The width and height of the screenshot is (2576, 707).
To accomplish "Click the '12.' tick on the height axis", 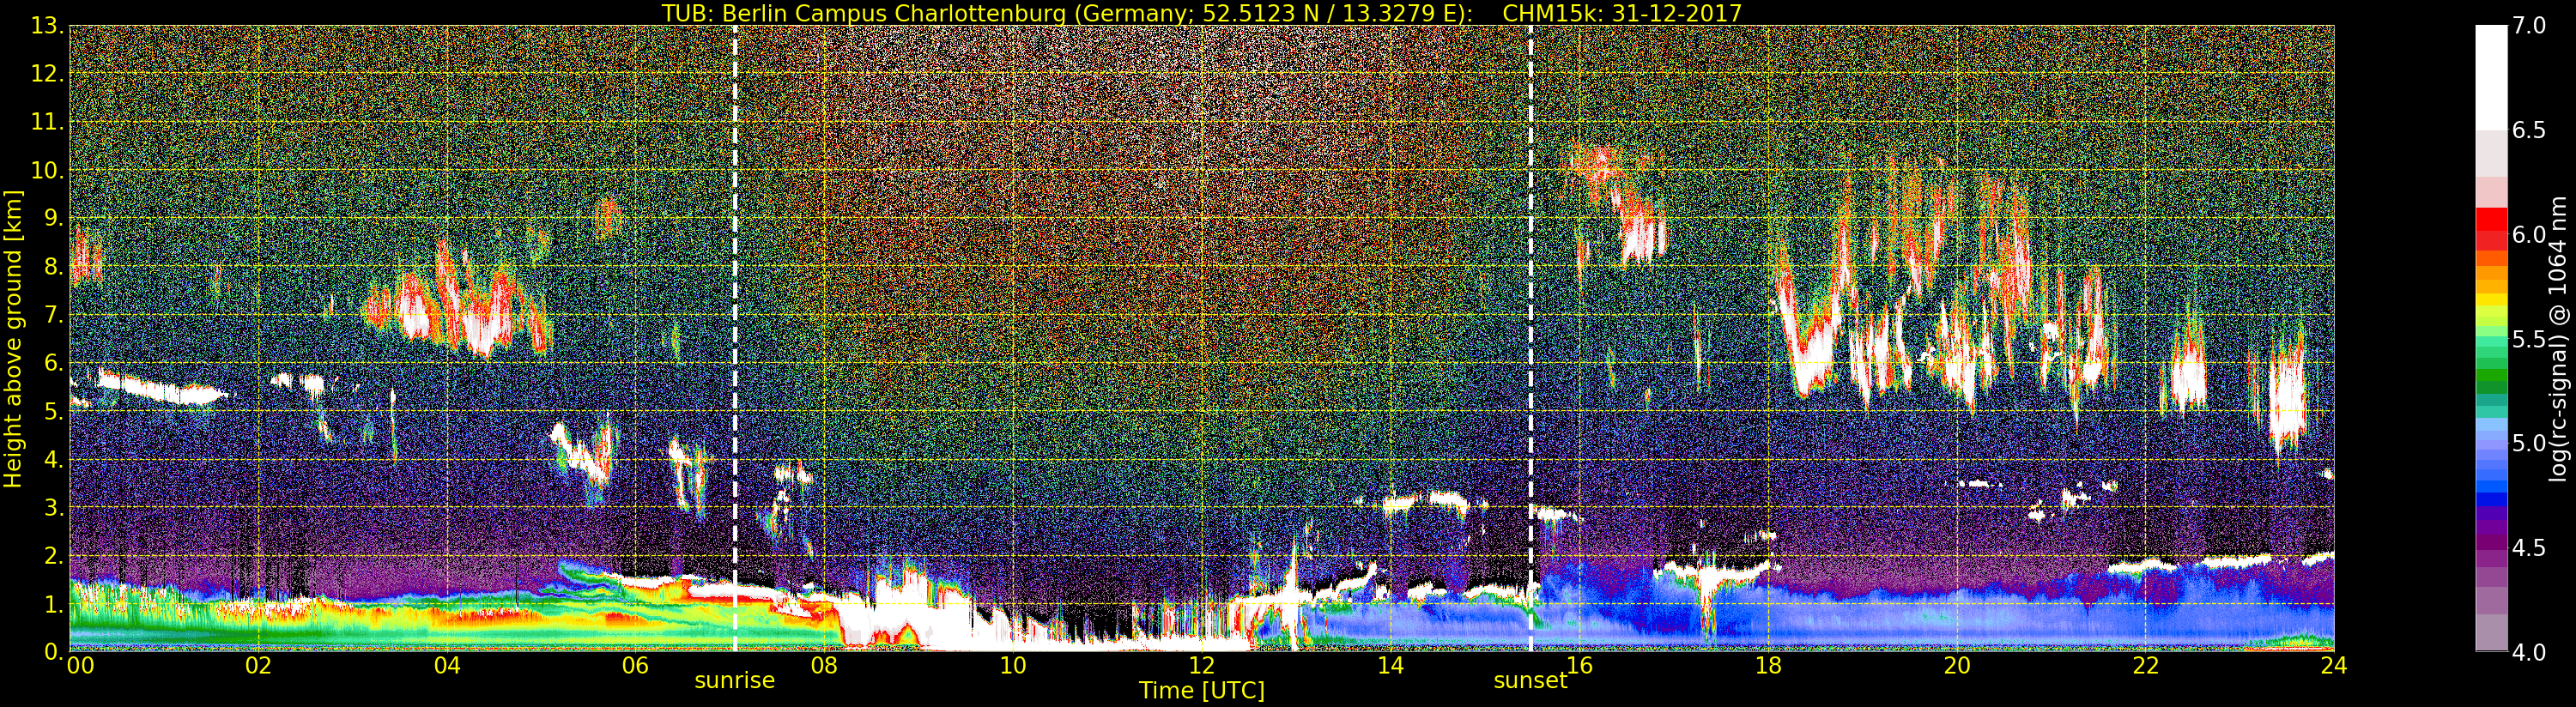I will coord(47,74).
